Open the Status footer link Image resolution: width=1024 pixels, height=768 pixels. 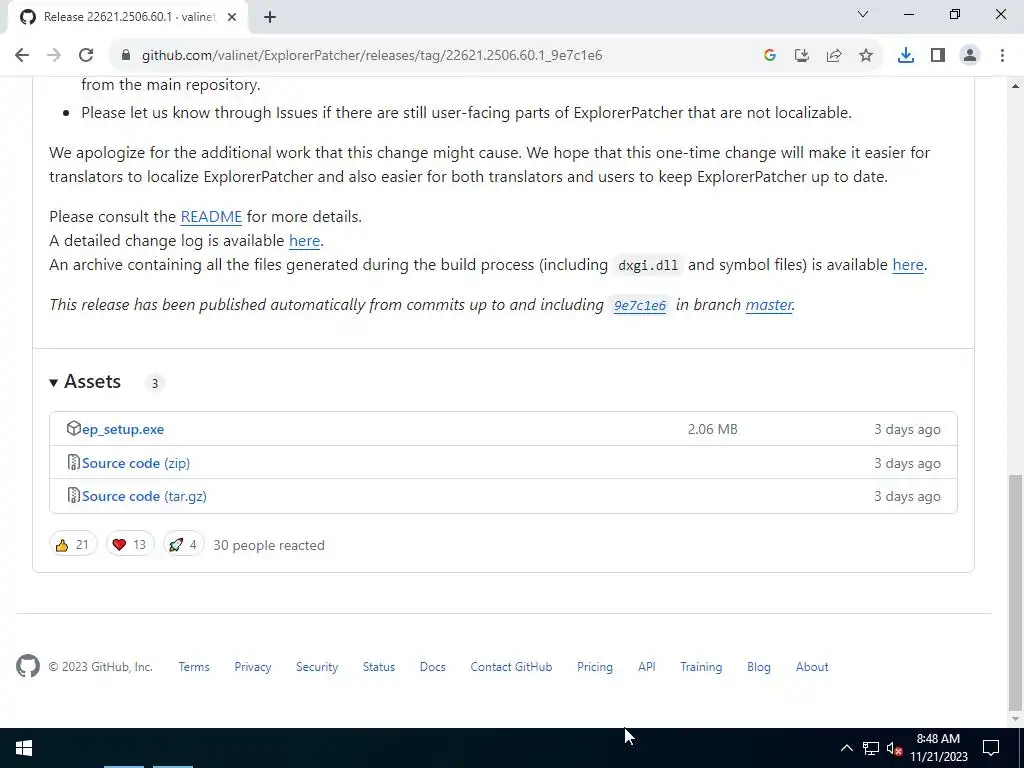tap(379, 667)
